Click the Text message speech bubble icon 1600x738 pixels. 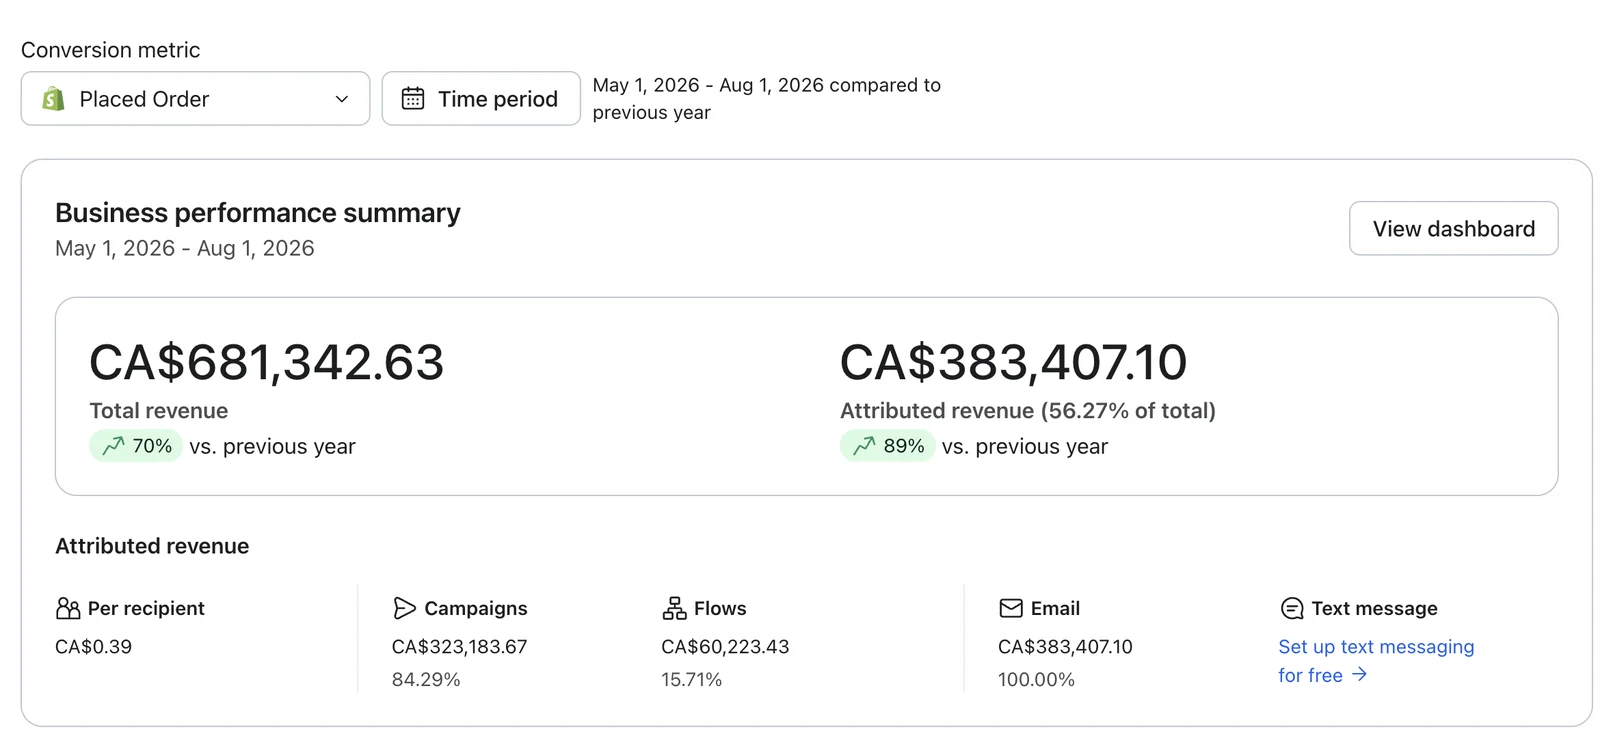1292,608
